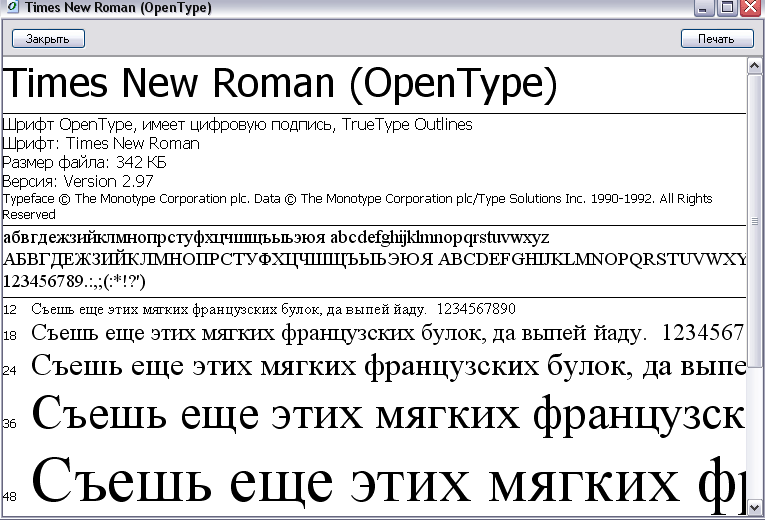Screen dimensions: 765x520
Task: Click the scrollbar up arrow
Action: pyautogui.click(x=754, y=65)
